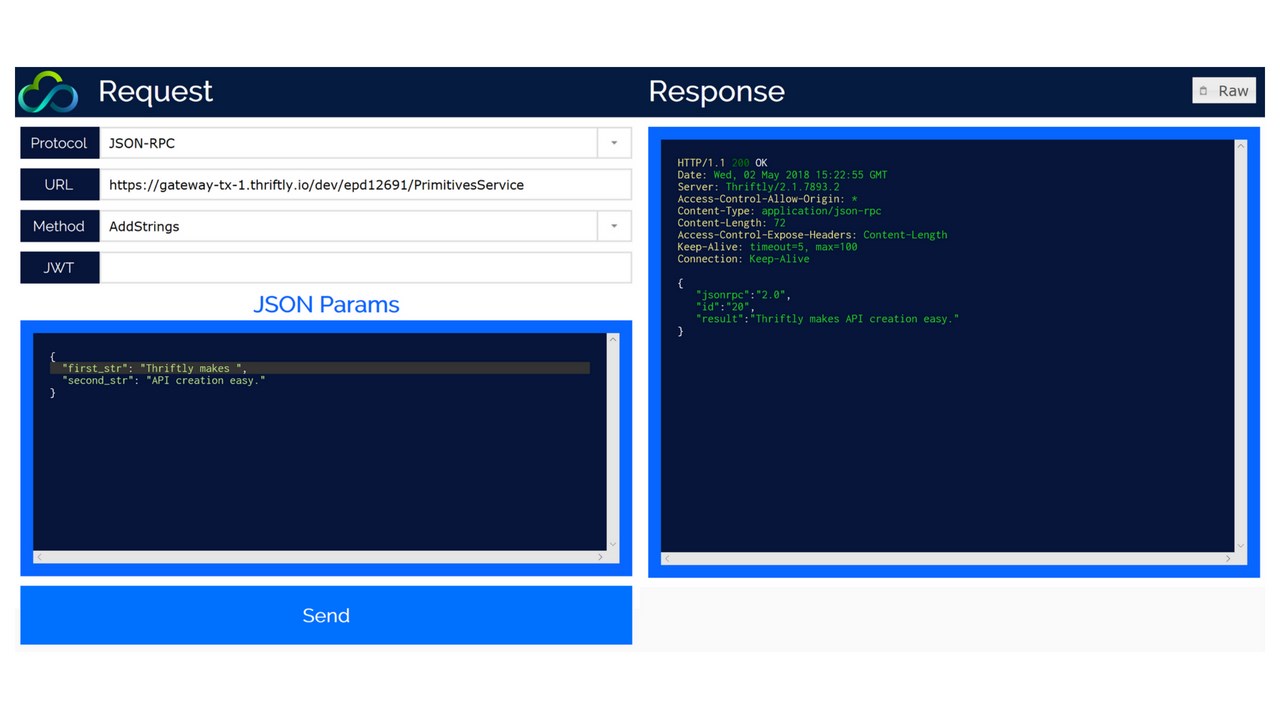The image size is (1280, 720).
Task: Click the Content-Type header line
Action: pos(779,211)
